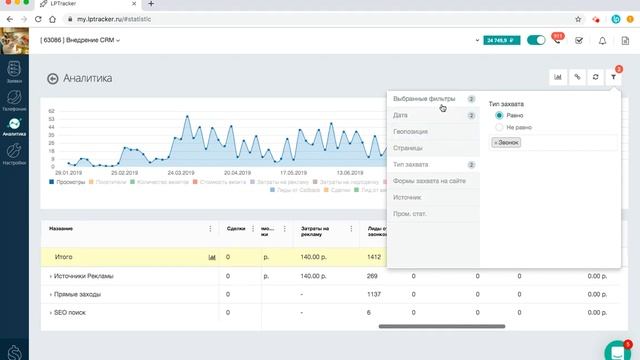
Task: Open the Пром. стат. filter section
Action: pos(433,213)
